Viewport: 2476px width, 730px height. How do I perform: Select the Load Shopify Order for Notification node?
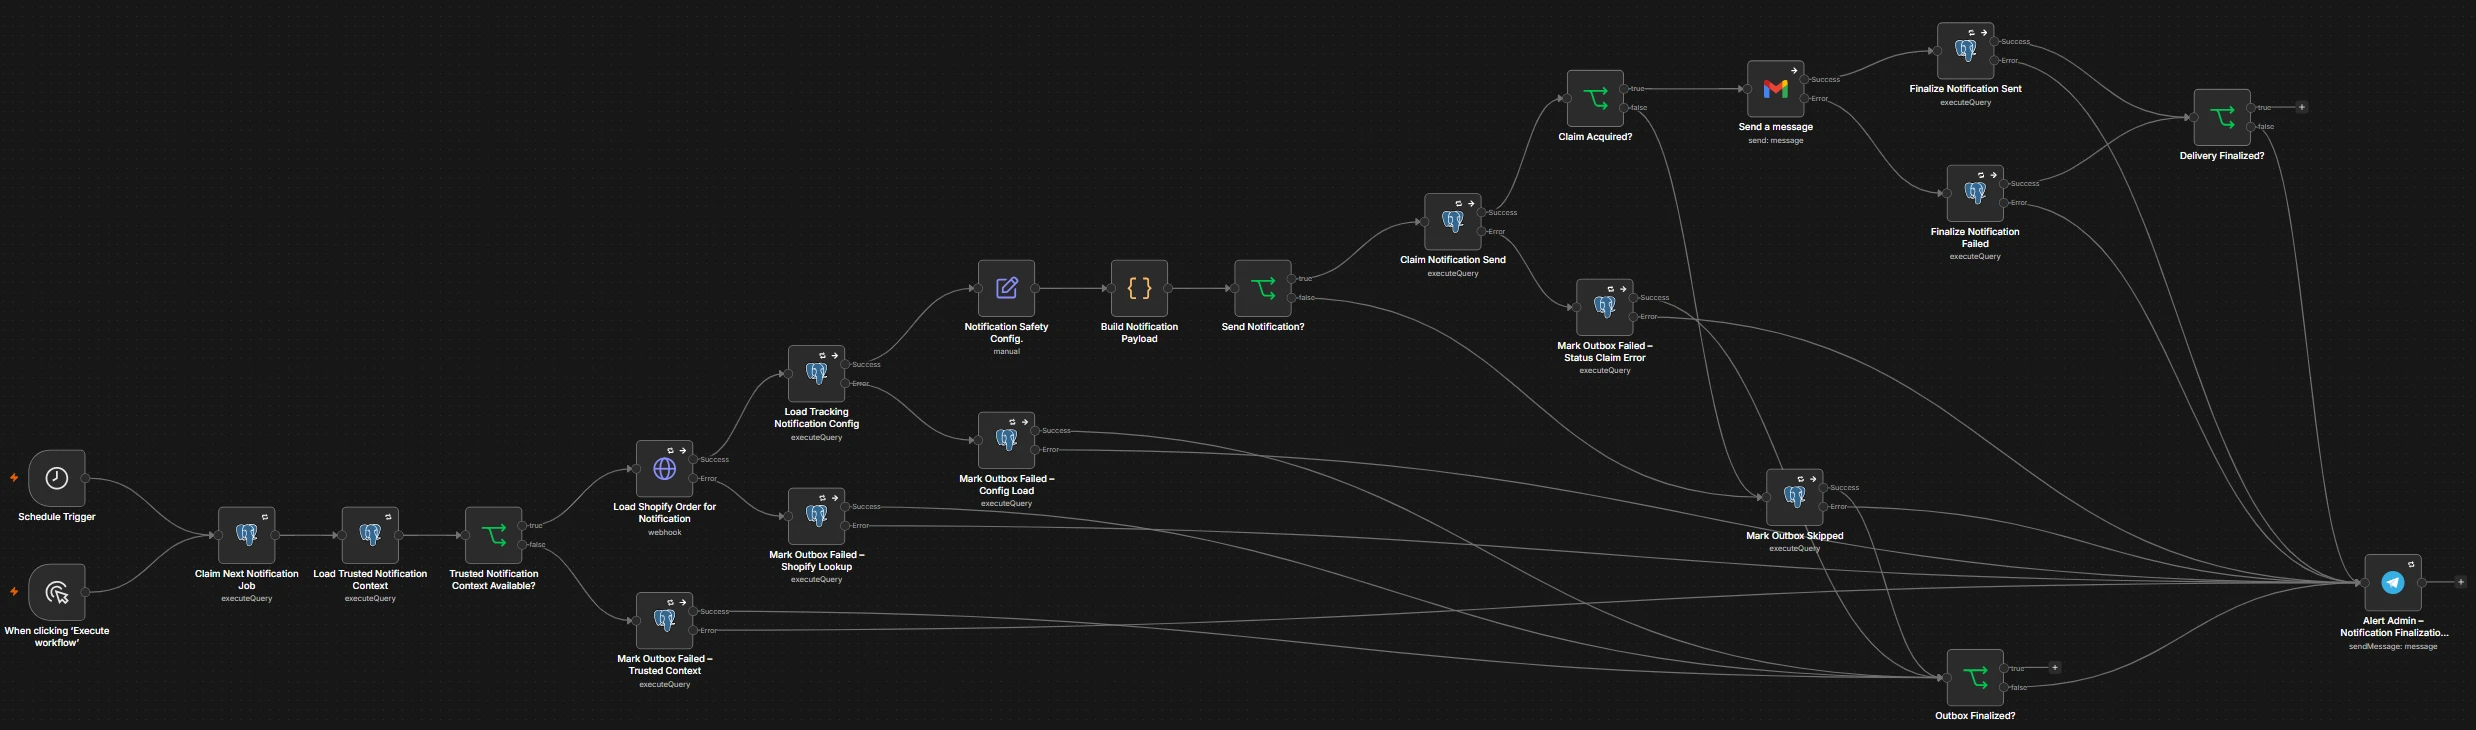tap(665, 469)
